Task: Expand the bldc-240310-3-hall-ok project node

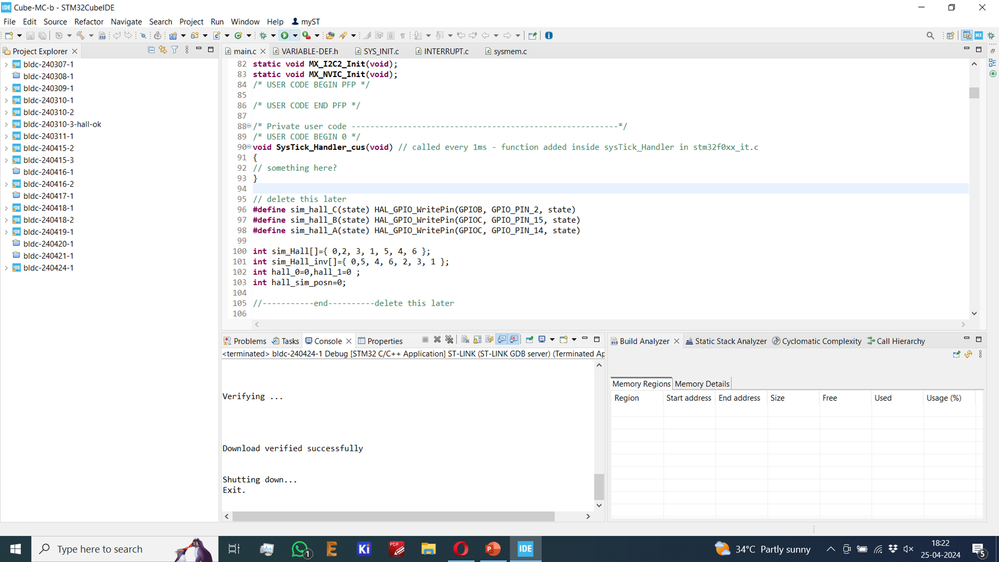Action: 7,124
